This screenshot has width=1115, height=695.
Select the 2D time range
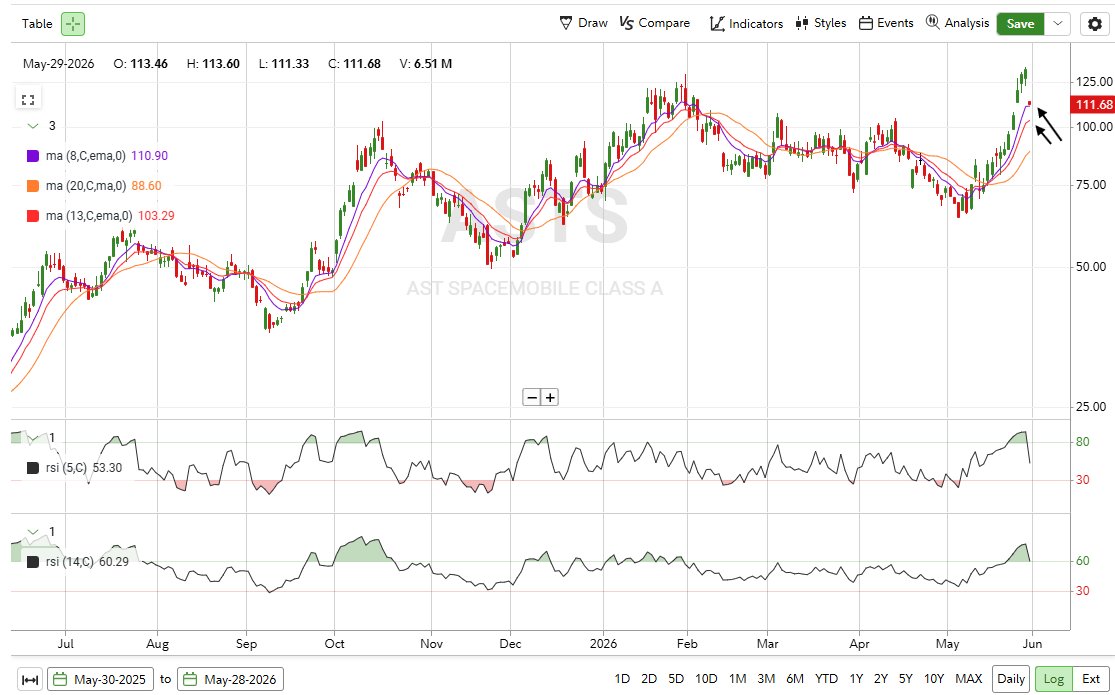click(649, 679)
